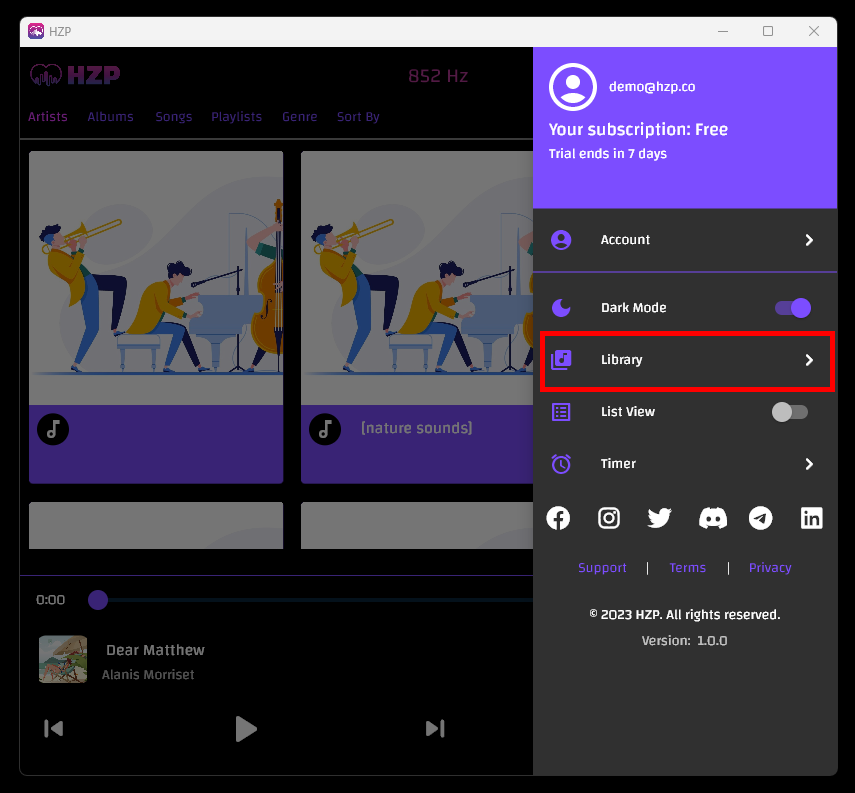Click the nature sounds album title
The image size is (855, 793).
[x=417, y=428]
